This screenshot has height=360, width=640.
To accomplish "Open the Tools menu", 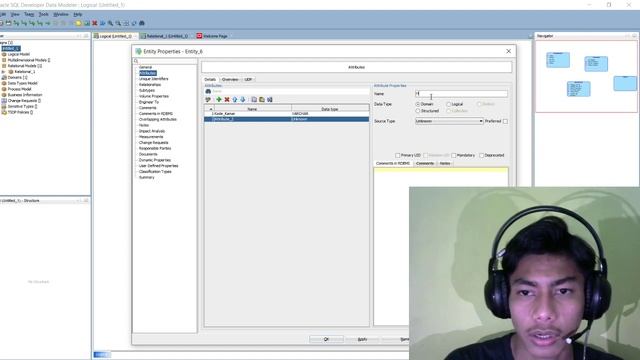I will pyautogui.click(x=44, y=14).
